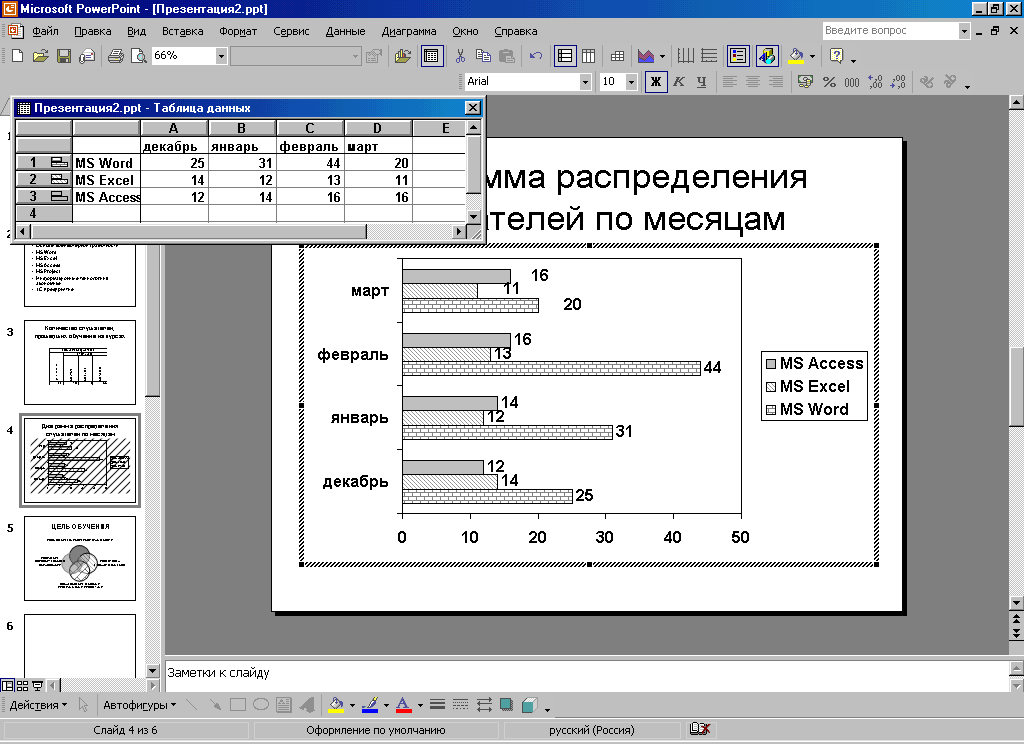Switch to Slide Sorter view icon

(x=22, y=685)
